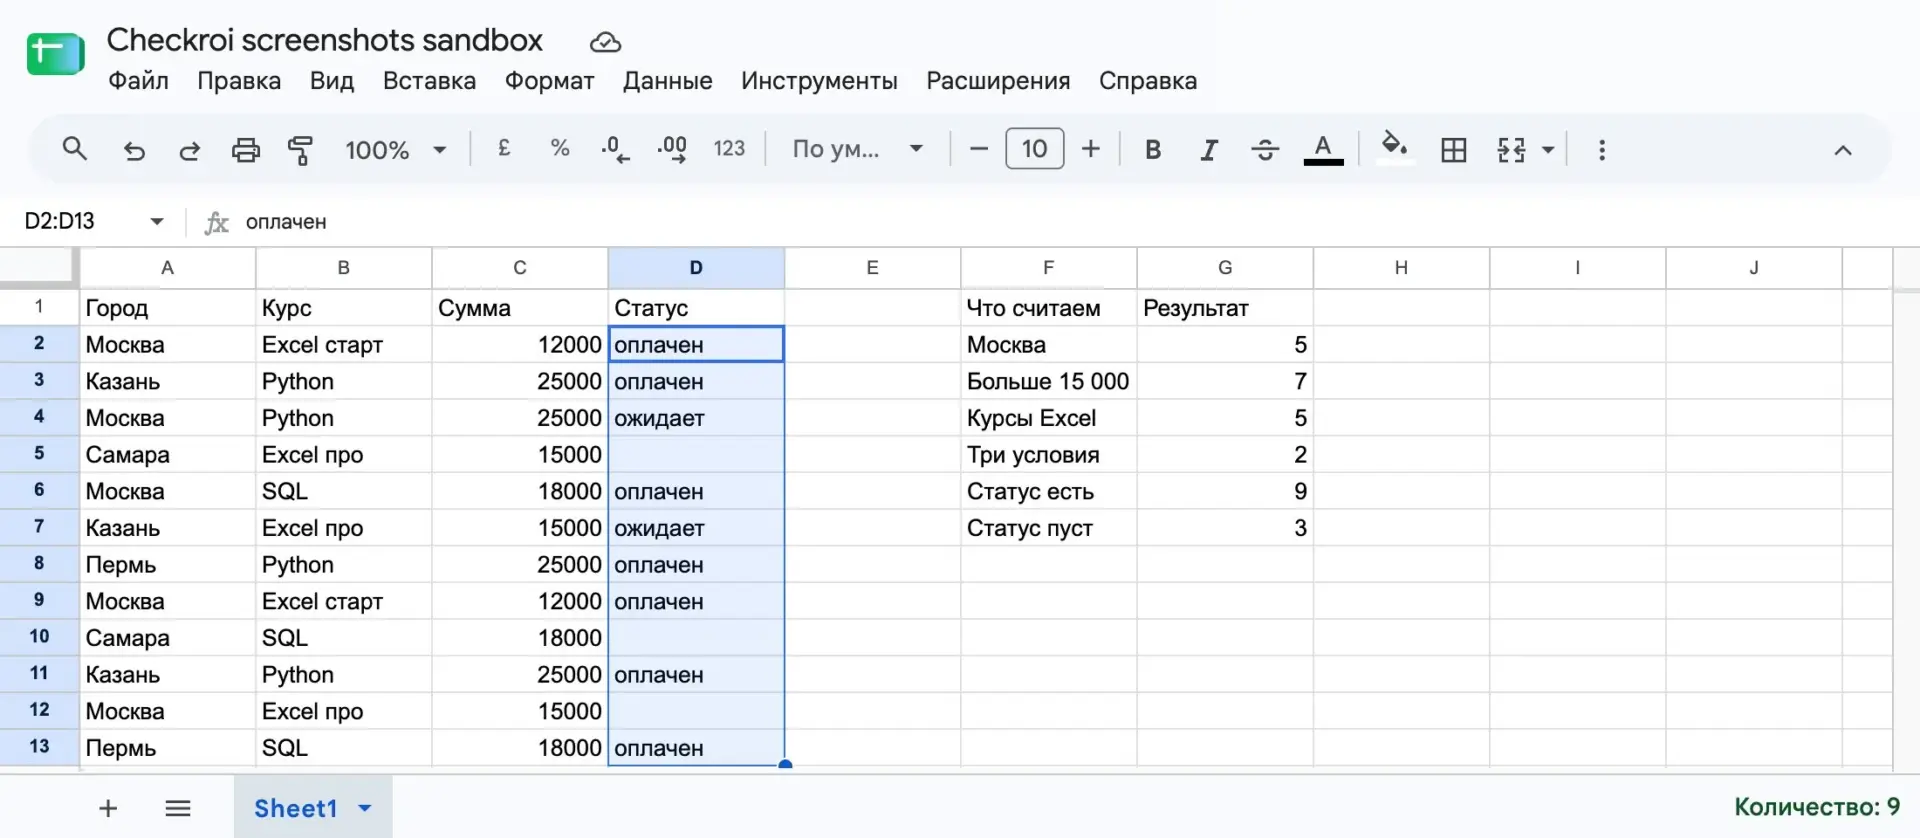Click the font size input field
Screen dimensions: 1920x838
[1034, 149]
